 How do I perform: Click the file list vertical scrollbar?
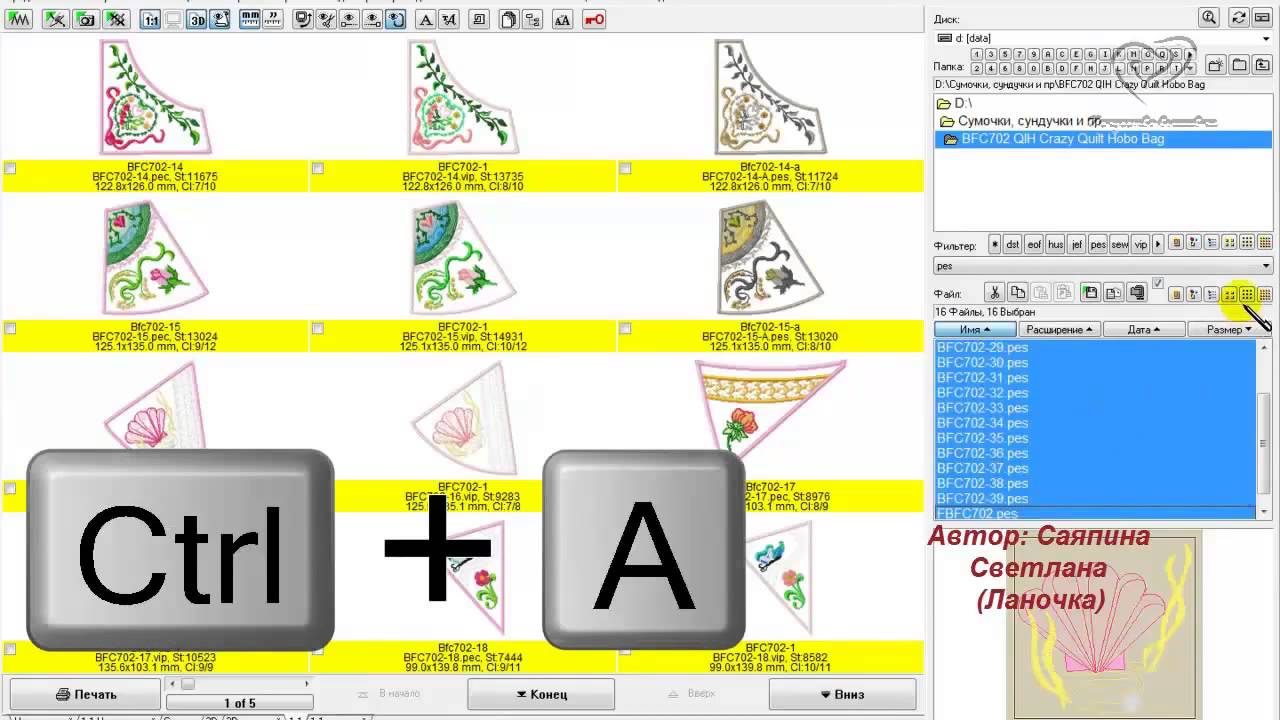1264,429
